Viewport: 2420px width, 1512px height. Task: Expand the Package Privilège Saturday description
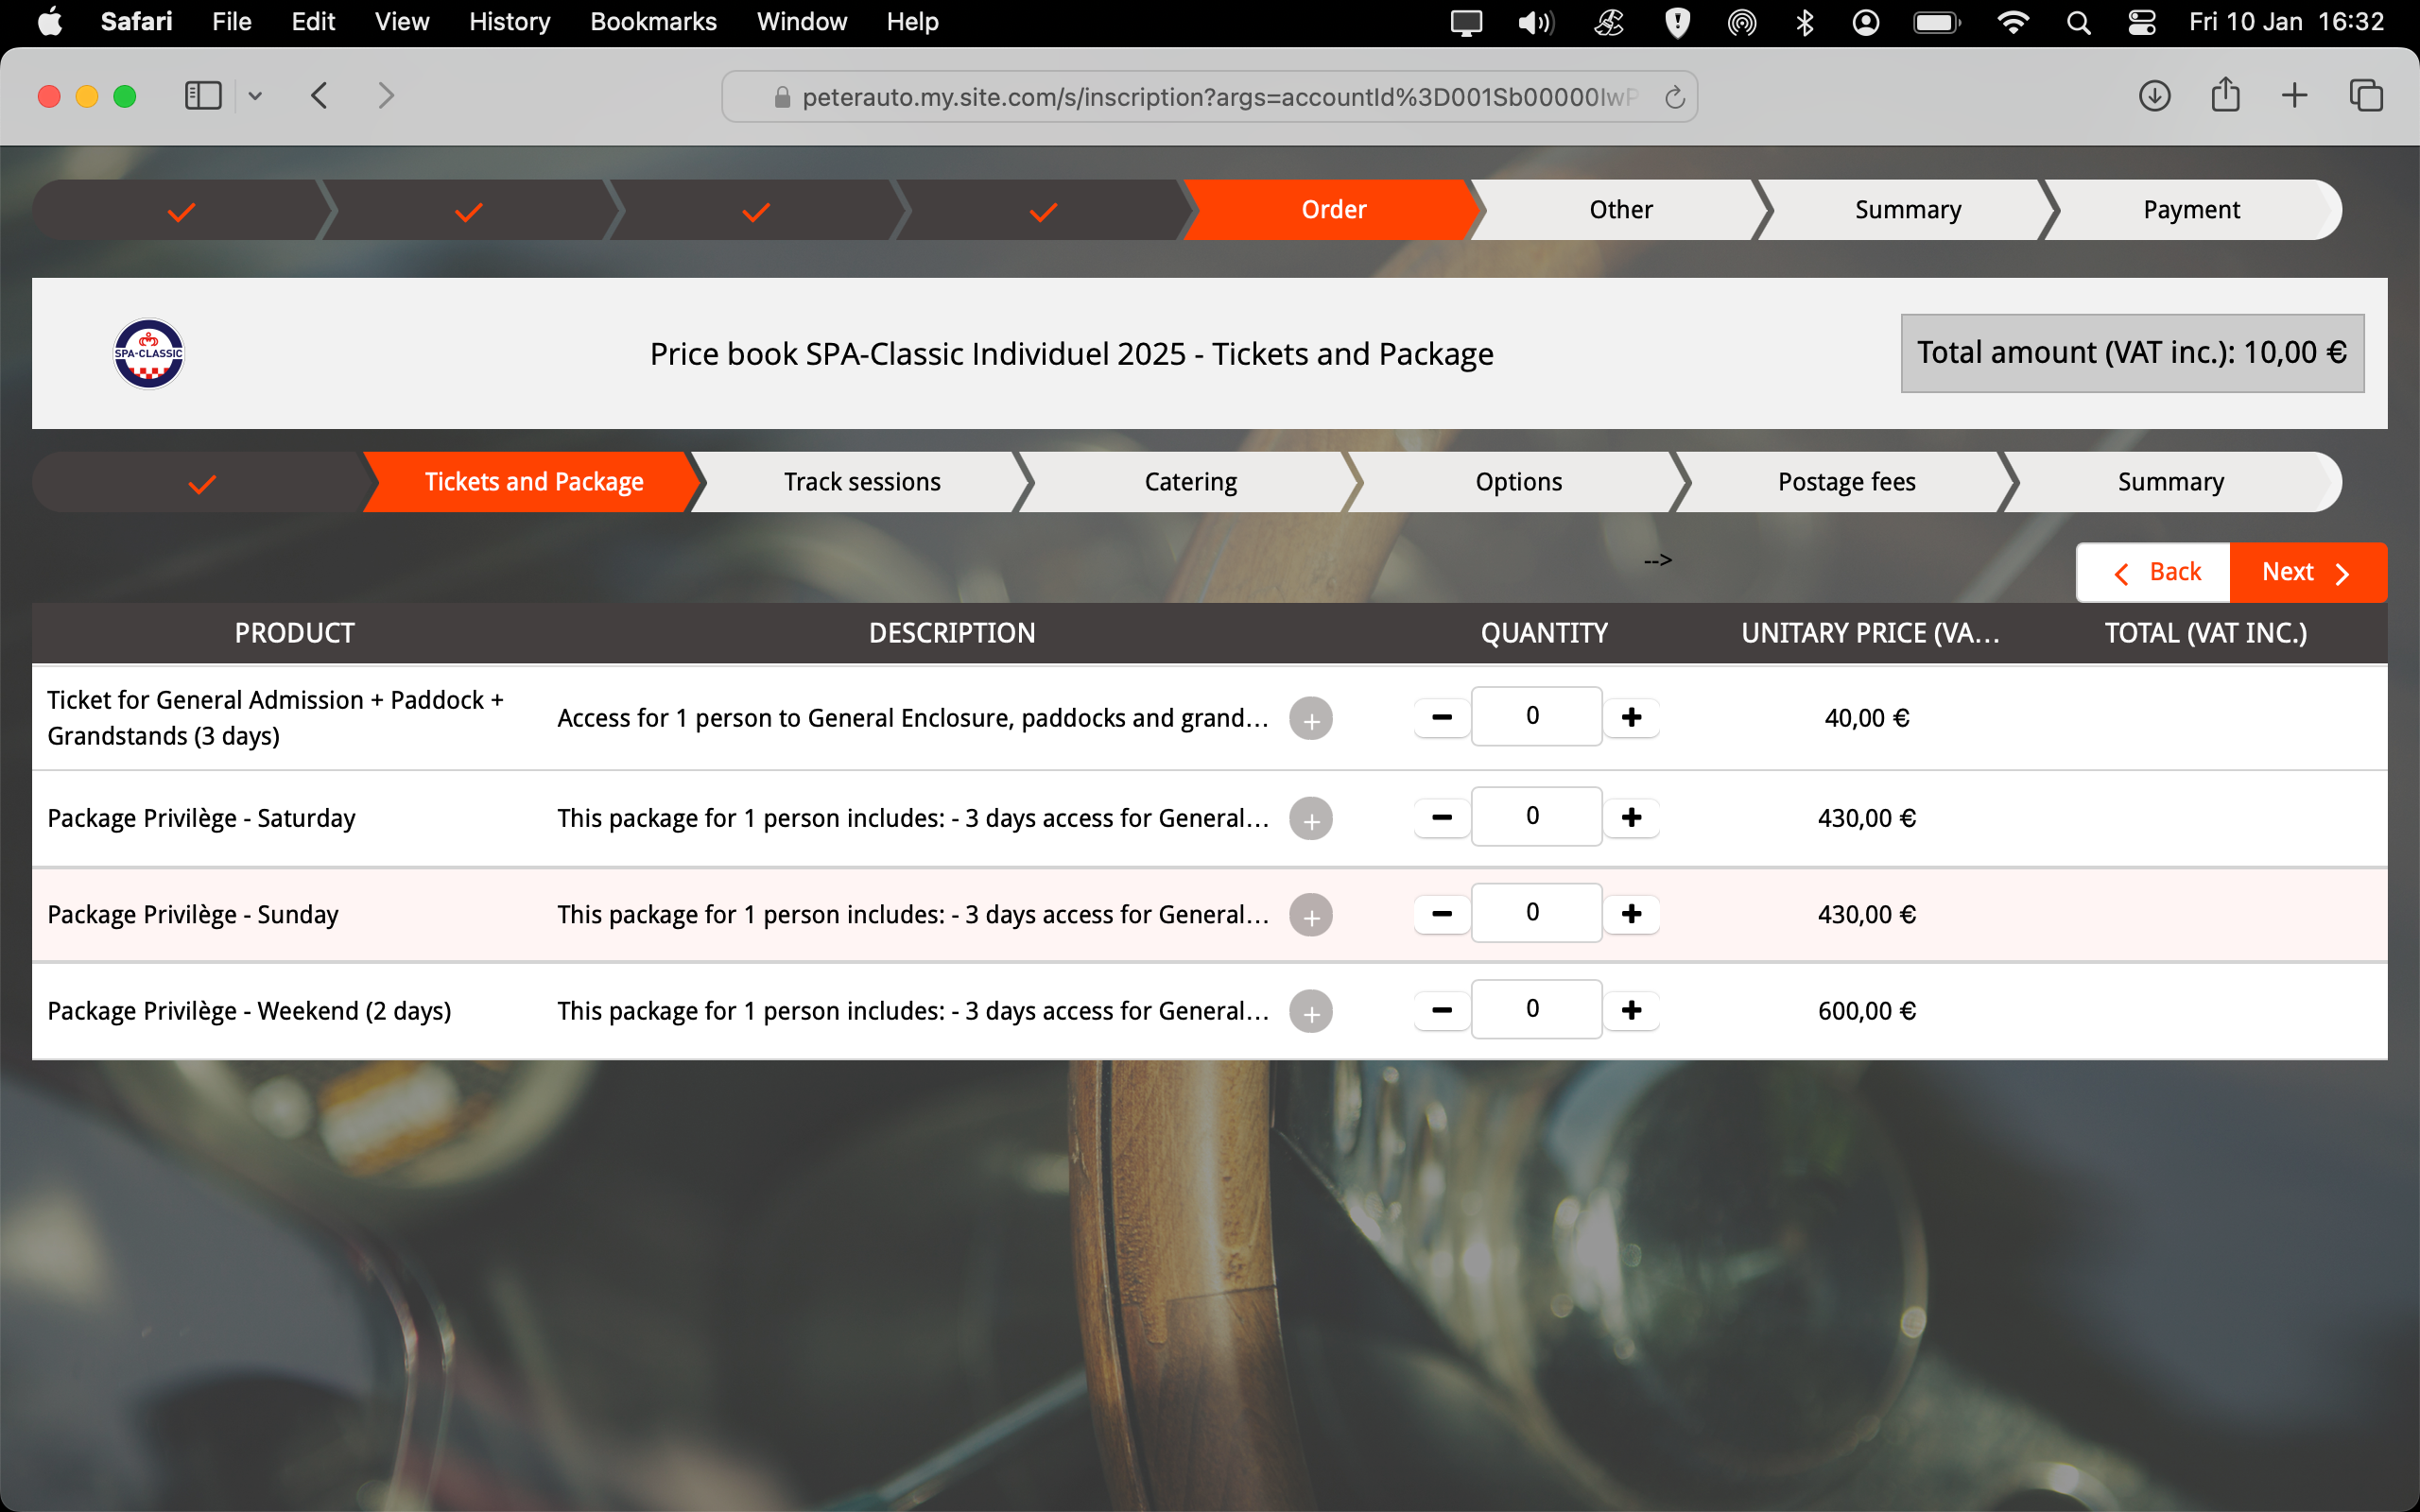click(1310, 818)
